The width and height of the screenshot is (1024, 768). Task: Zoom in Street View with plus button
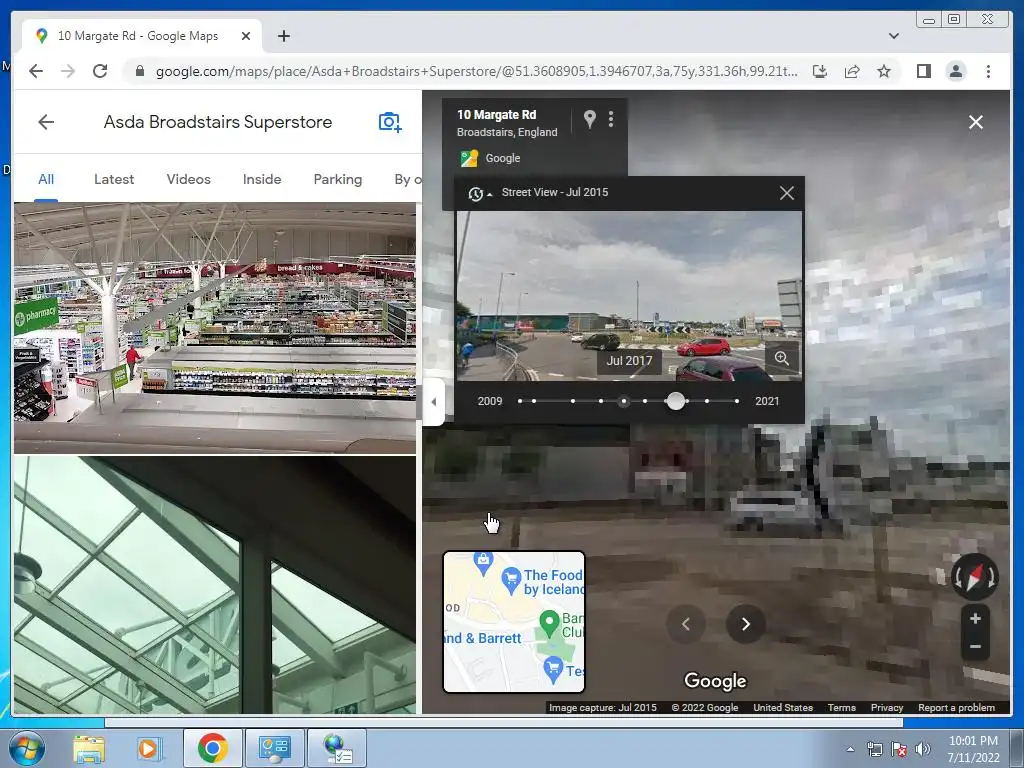coord(975,618)
